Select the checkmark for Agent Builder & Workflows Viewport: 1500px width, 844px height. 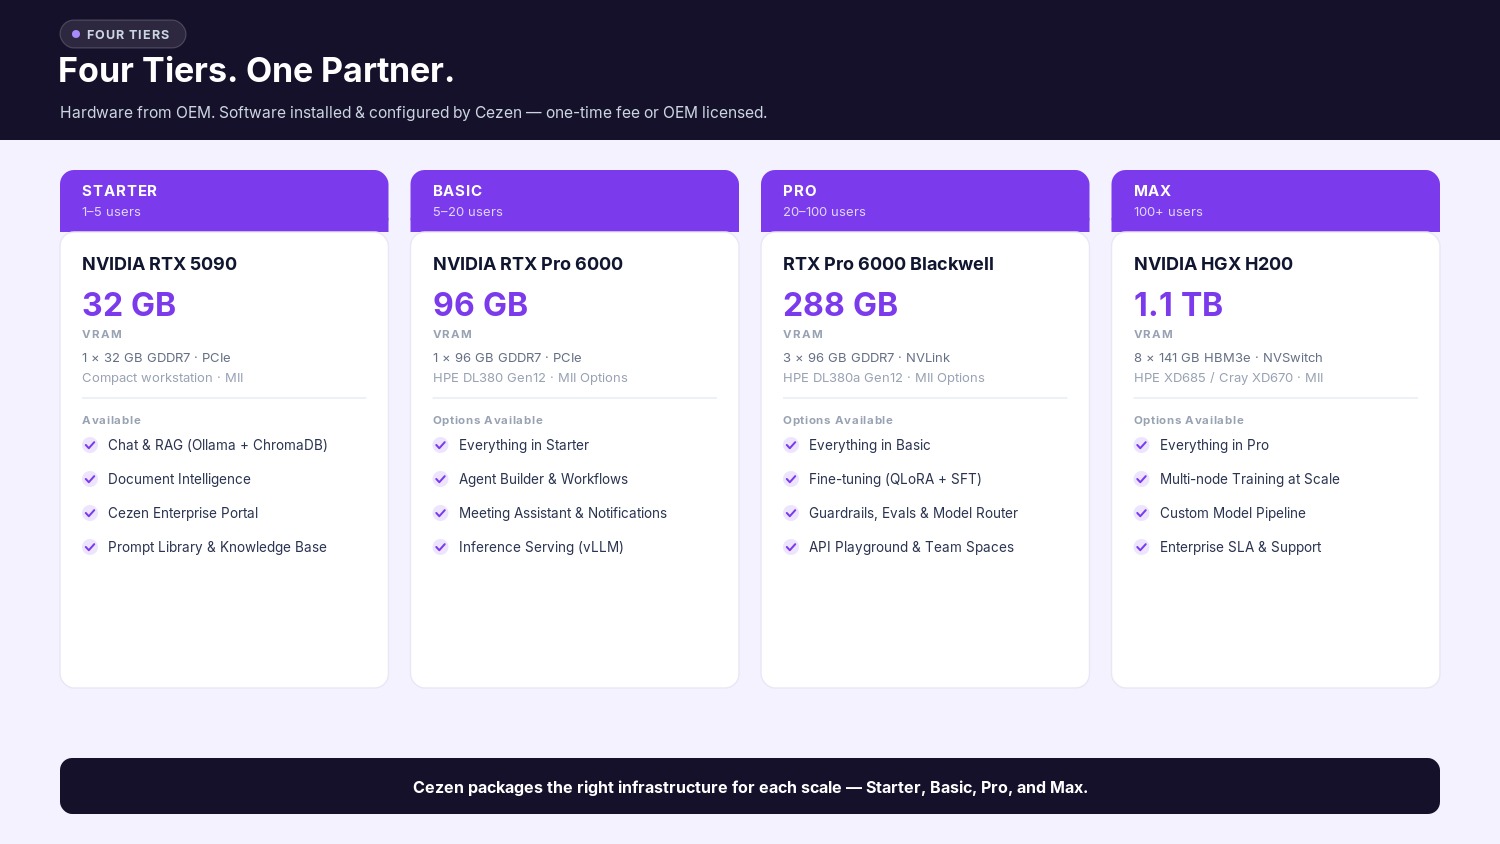coord(441,479)
